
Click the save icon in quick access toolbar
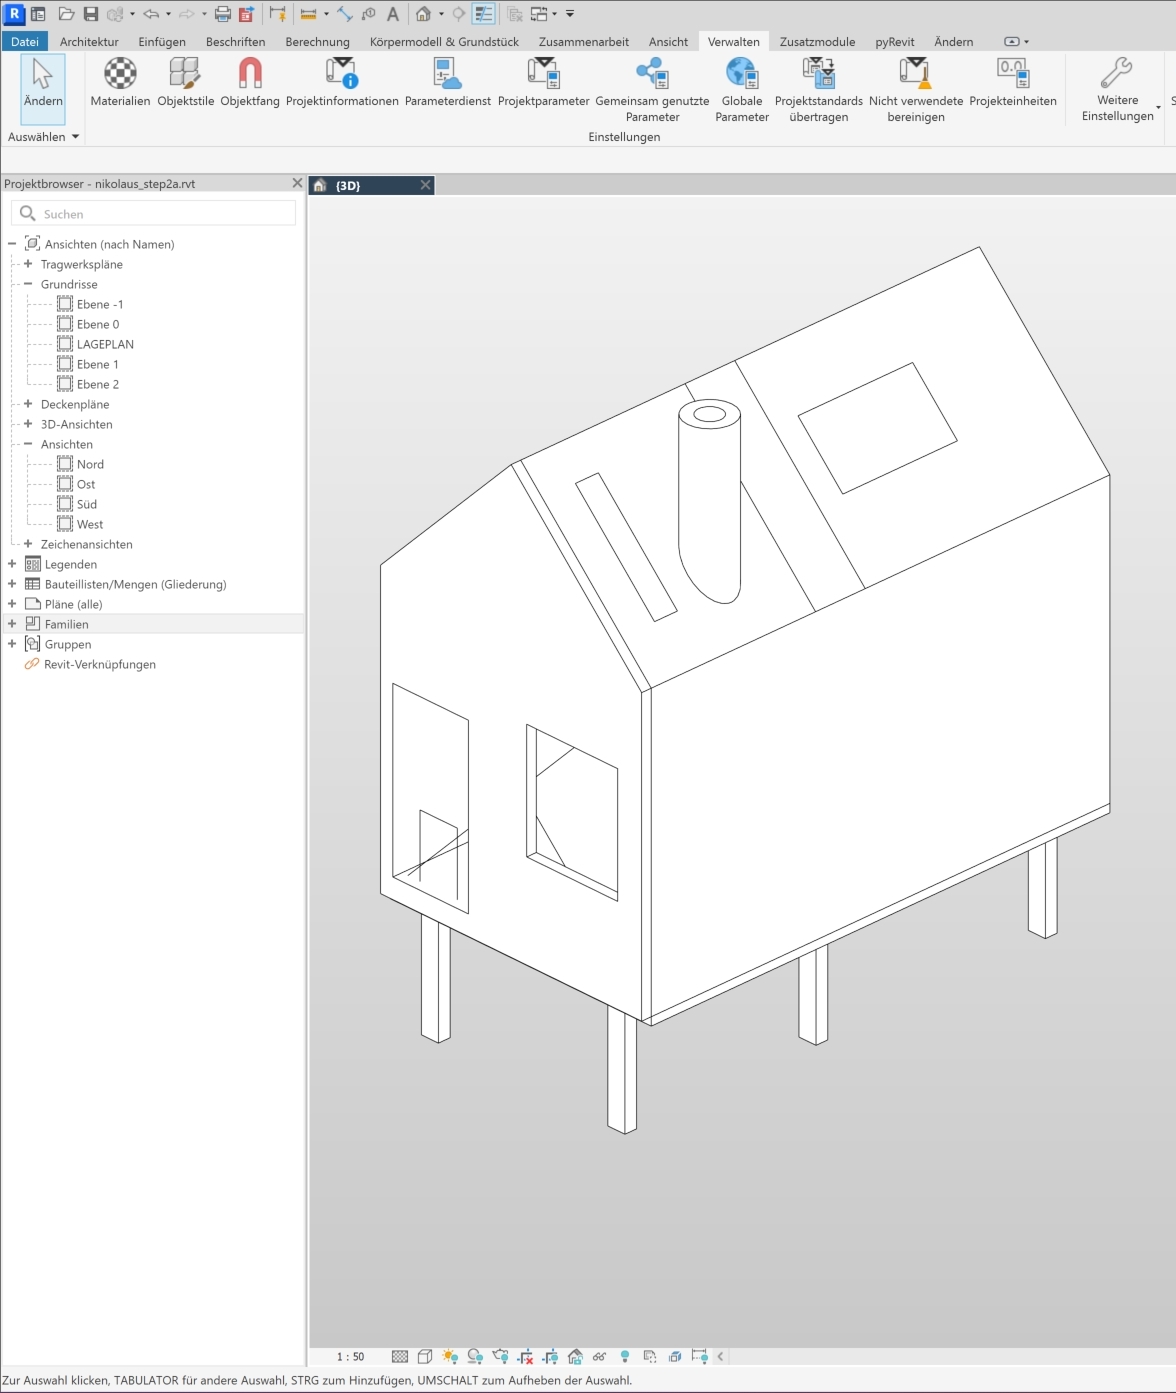coord(91,14)
